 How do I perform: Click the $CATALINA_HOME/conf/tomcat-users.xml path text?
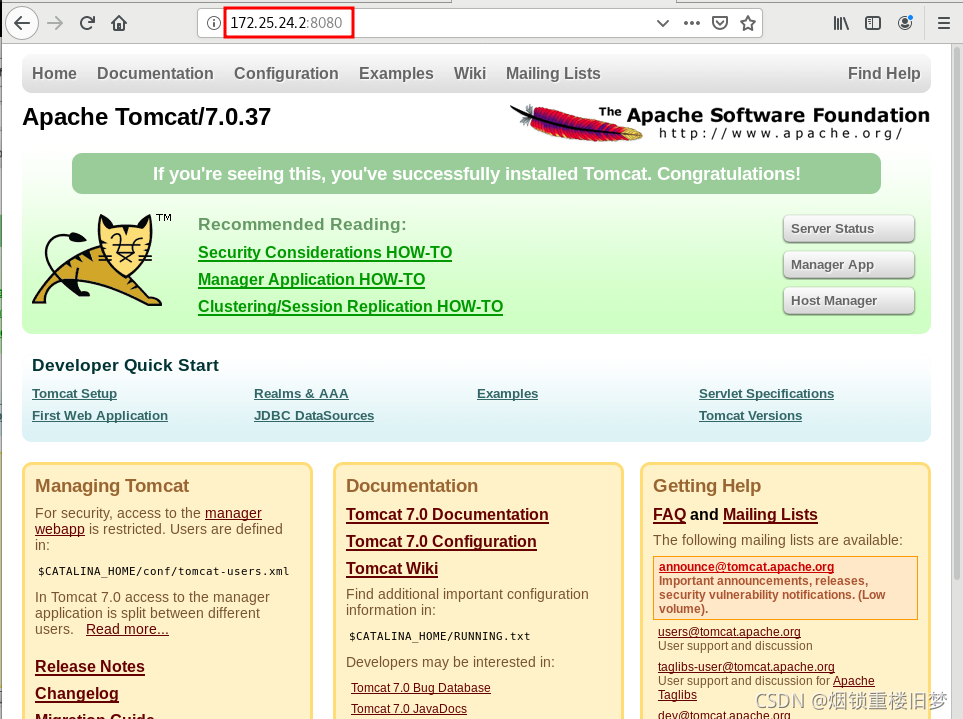[163, 572]
